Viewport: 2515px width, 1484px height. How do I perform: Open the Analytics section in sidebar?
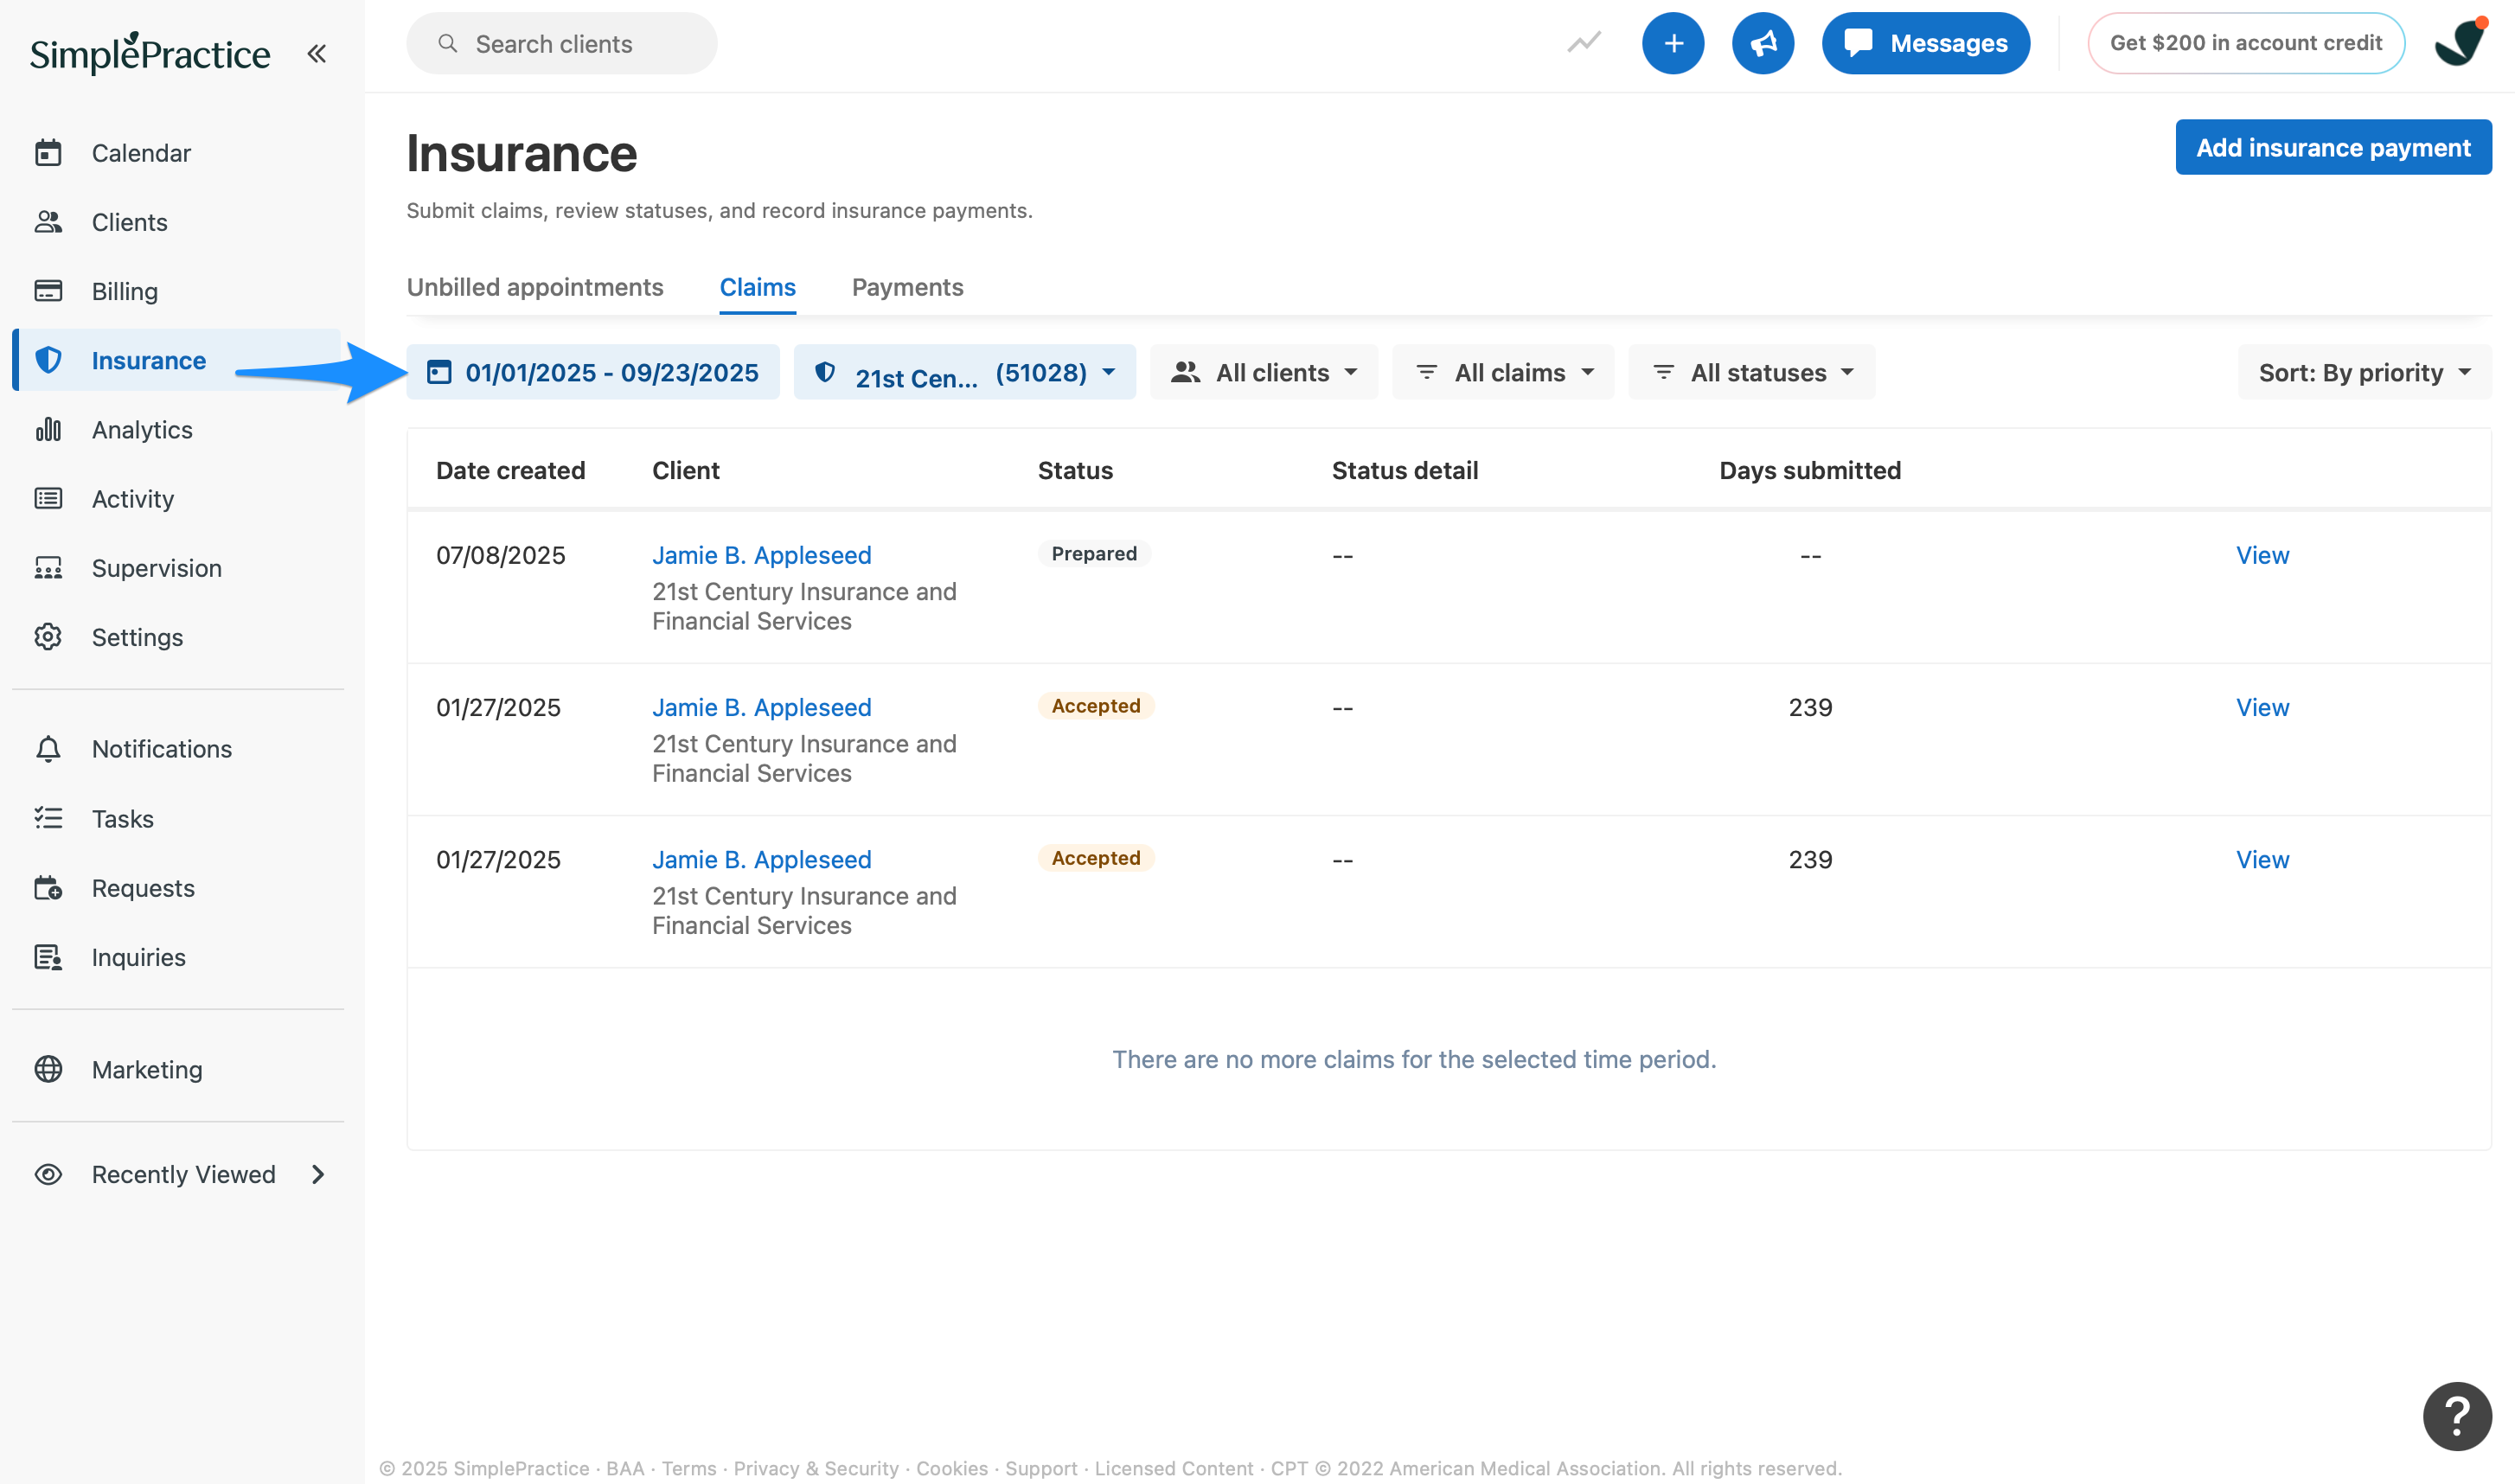141,429
